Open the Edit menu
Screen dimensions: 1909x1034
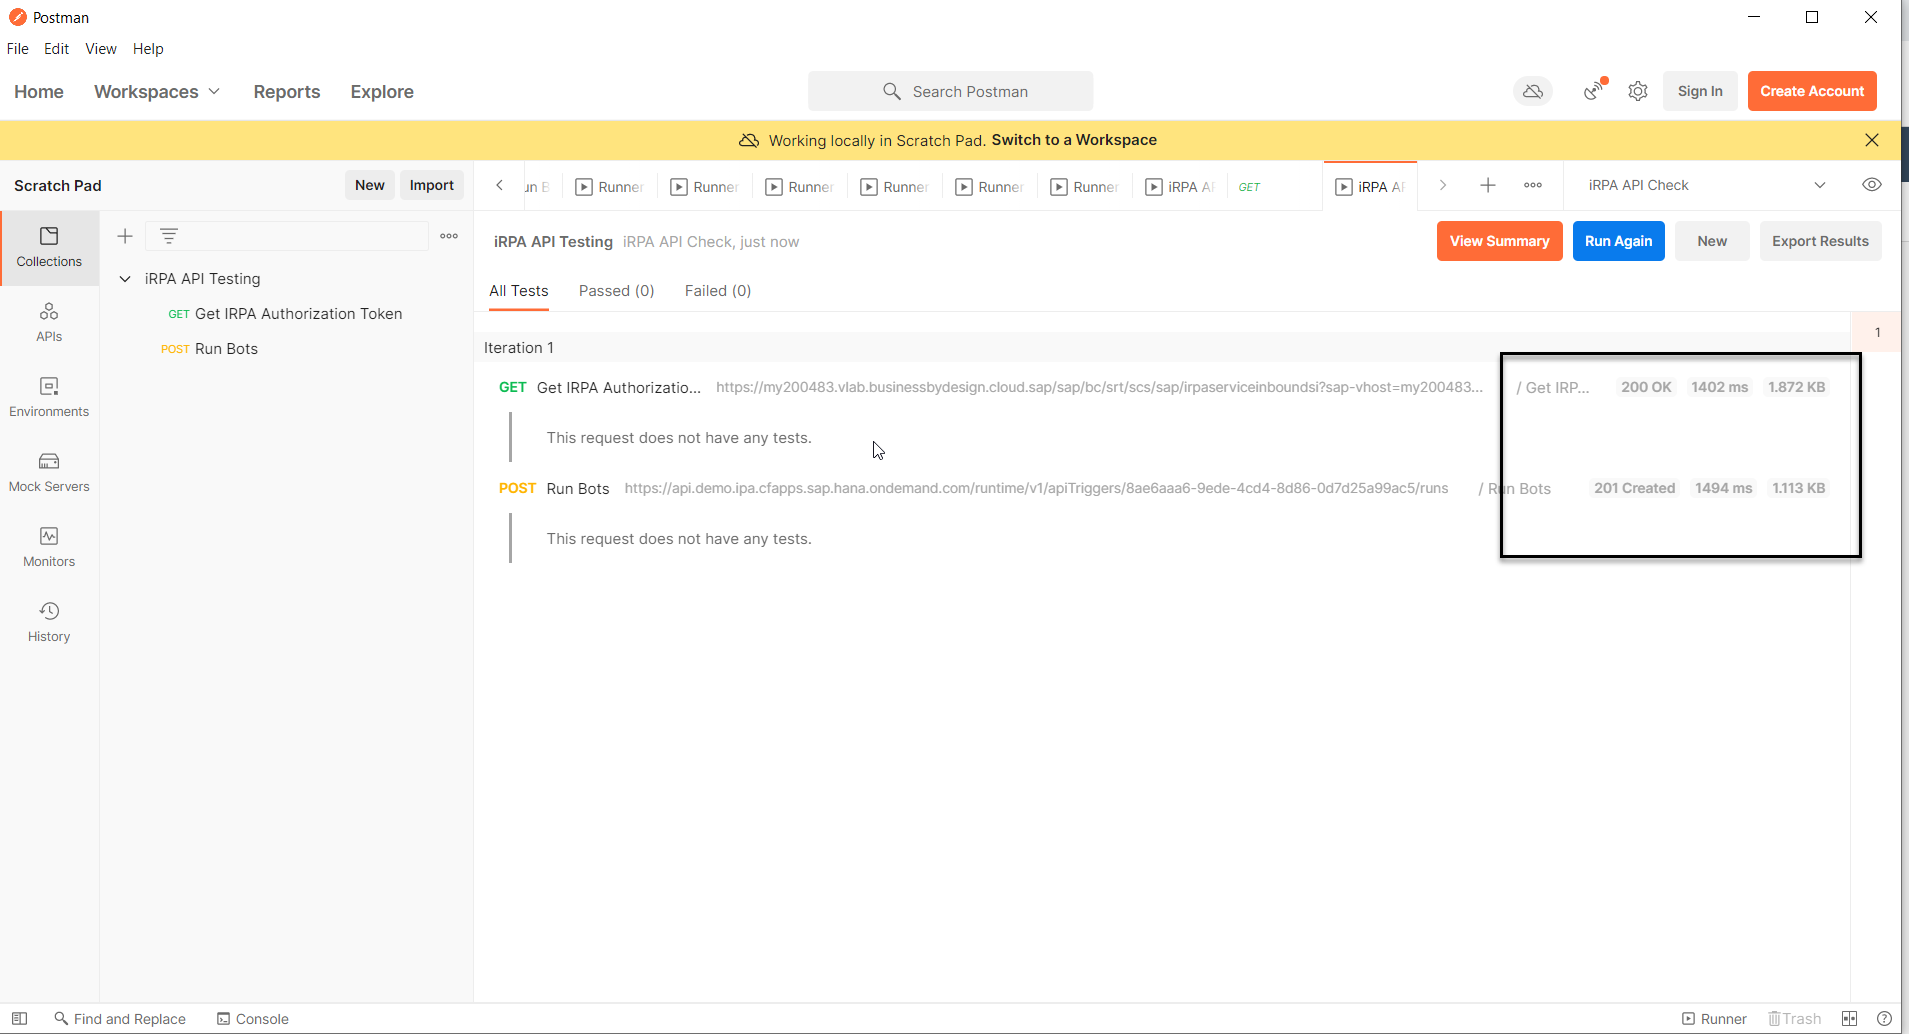coord(56,48)
